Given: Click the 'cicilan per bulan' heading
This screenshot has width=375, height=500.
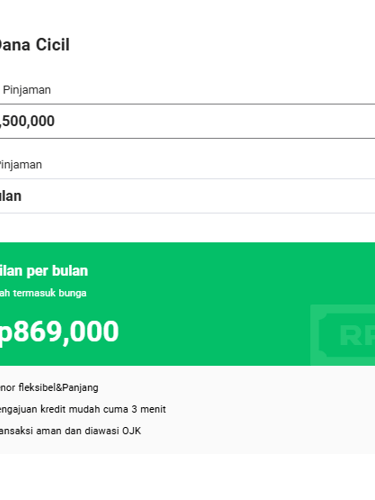Looking at the screenshot, I should tap(44, 271).
